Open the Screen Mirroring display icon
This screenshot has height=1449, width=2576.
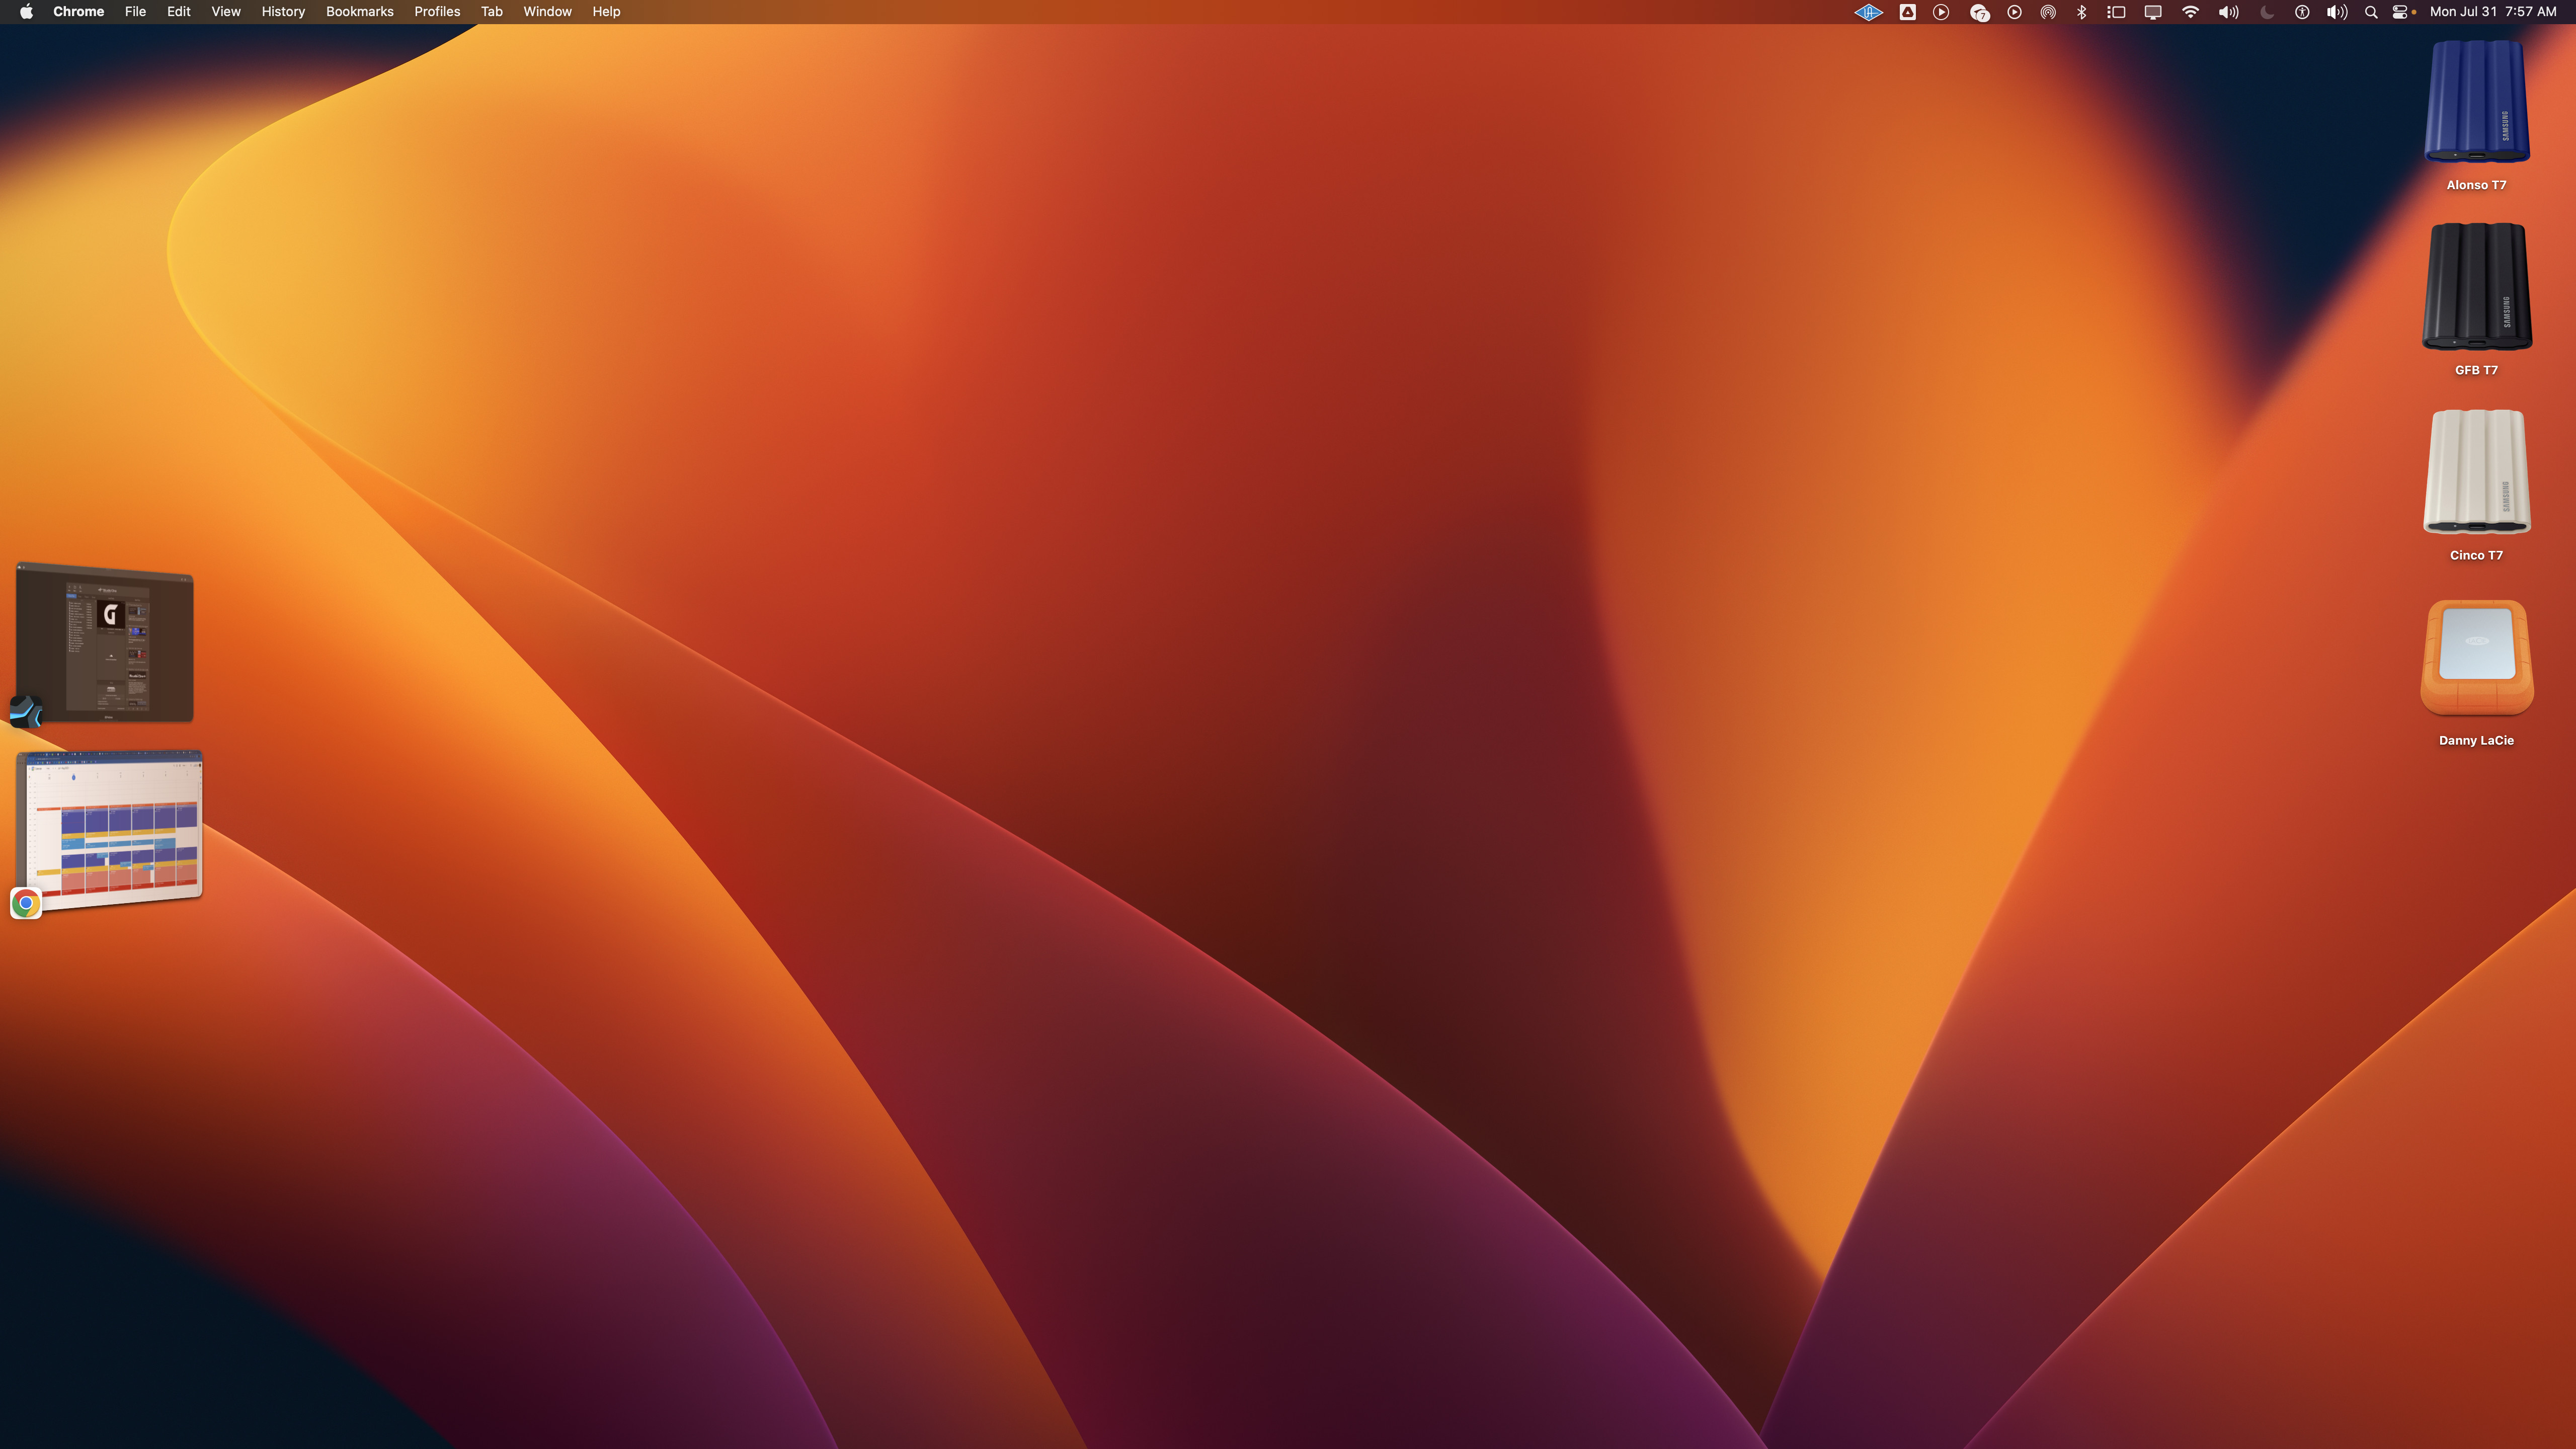click(2153, 12)
